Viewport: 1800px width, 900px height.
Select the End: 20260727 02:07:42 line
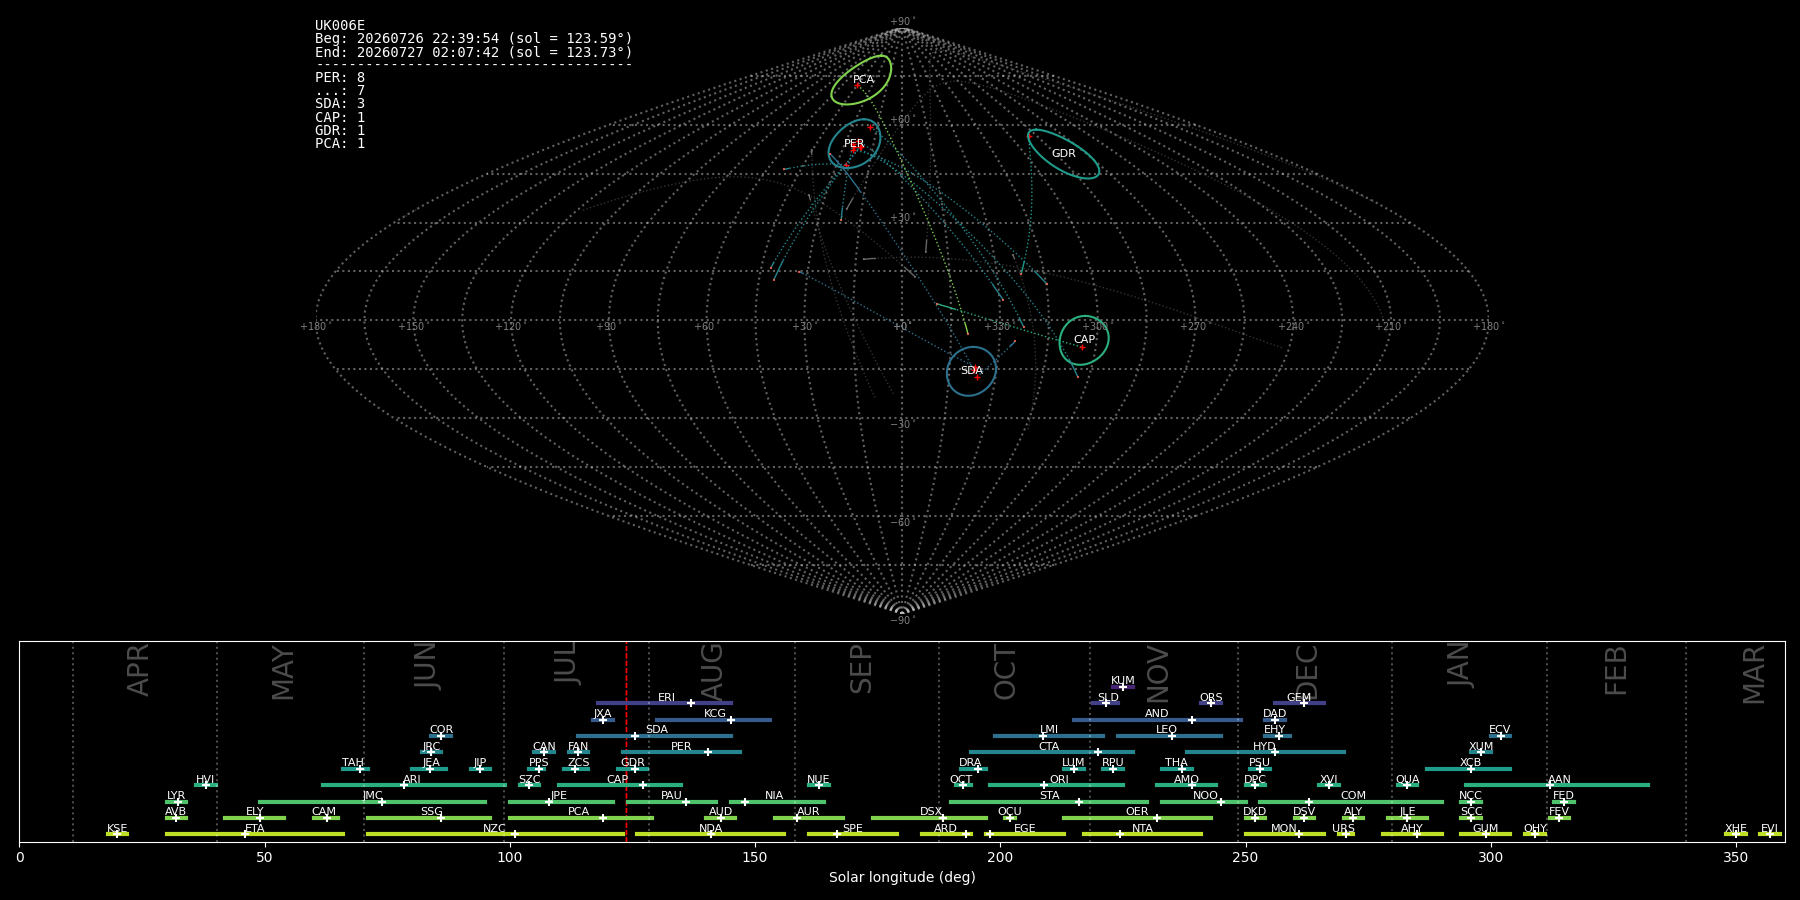pos(474,52)
